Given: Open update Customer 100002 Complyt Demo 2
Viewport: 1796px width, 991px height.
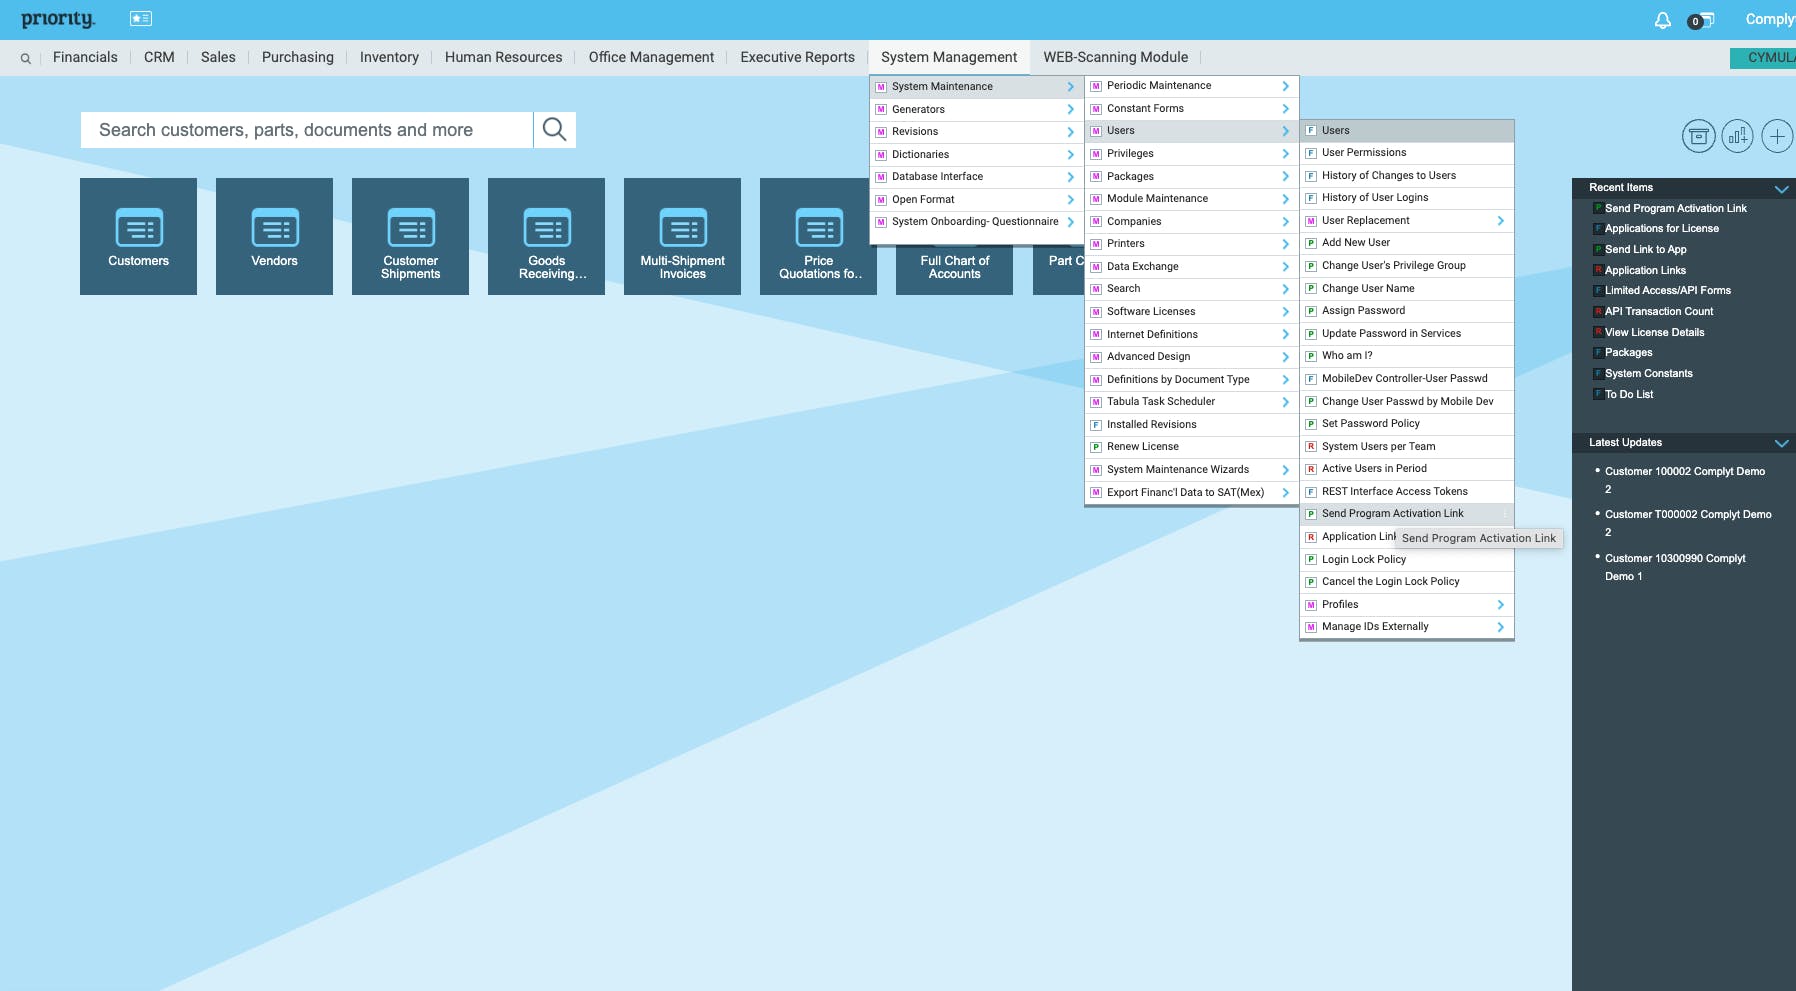Looking at the screenshot, I should pos(1685,481).
